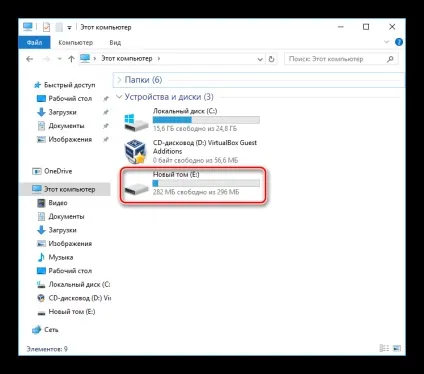
Task: Click the Элементов: 9 status text
Action: coord(47,349)
